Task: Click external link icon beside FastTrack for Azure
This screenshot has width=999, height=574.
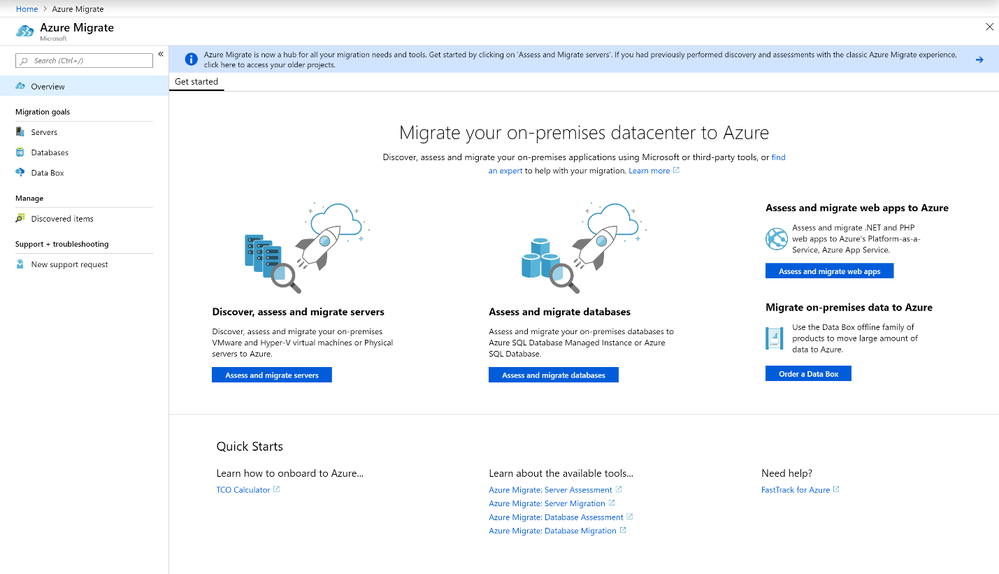Action: 837,489
